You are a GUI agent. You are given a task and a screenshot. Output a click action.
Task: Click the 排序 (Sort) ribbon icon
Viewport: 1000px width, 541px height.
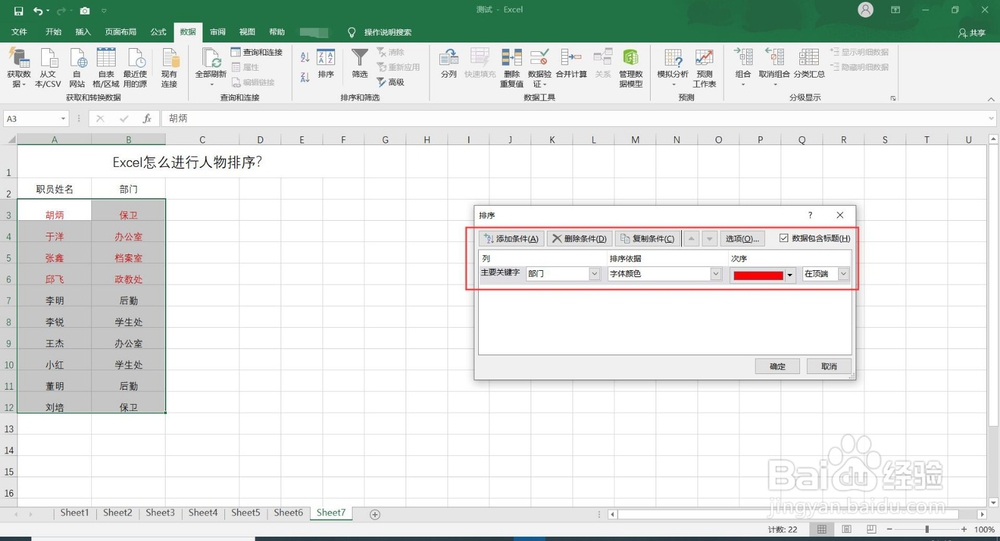pyautogui.click(x=326, y=59)
